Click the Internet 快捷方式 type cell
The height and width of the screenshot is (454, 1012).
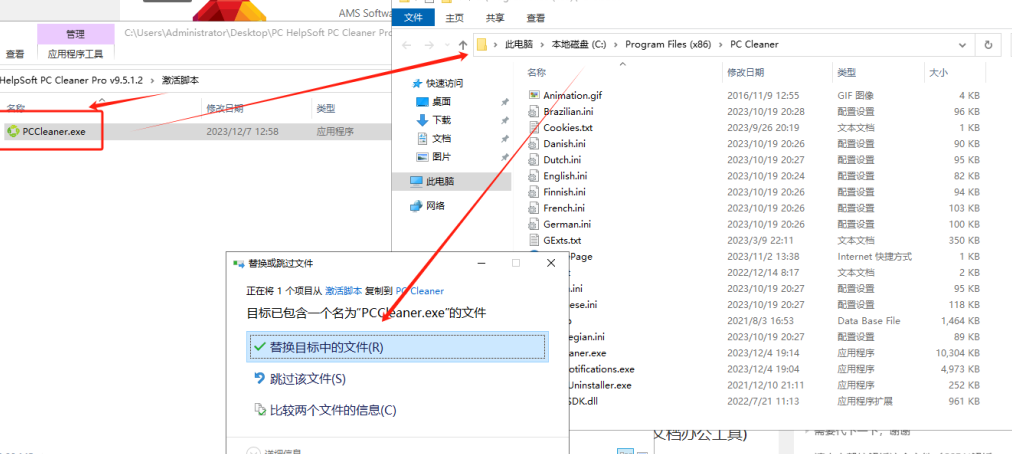coord(875,256)
